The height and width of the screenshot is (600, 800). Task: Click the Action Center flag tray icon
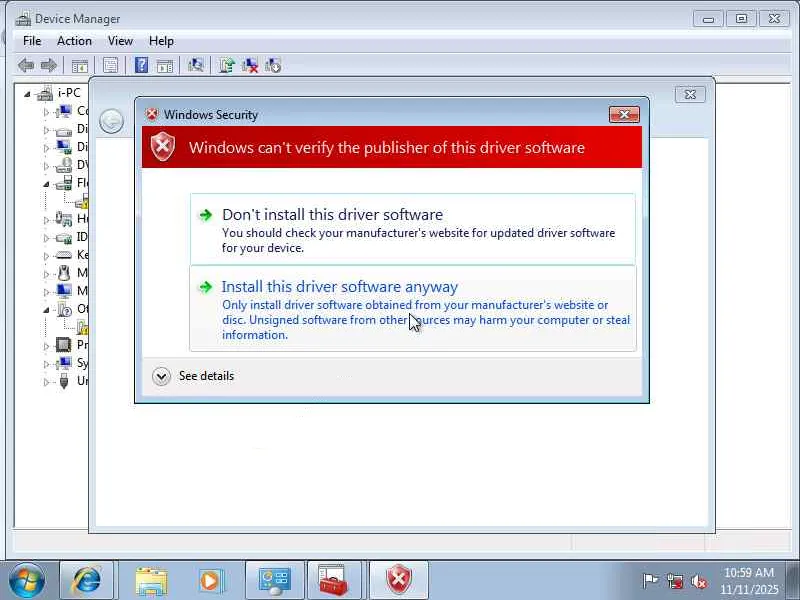click(650, 581)
